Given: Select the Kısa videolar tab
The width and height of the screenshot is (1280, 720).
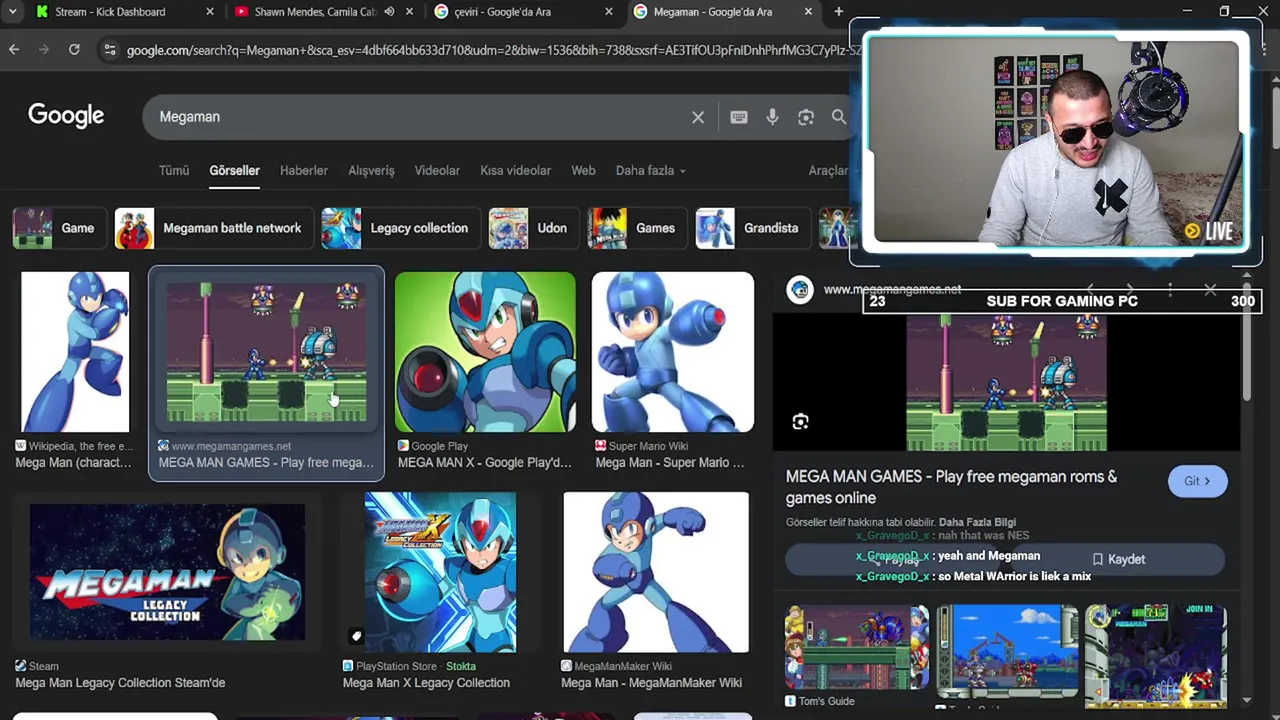Looking at the screenshot, I should [515, 171].
